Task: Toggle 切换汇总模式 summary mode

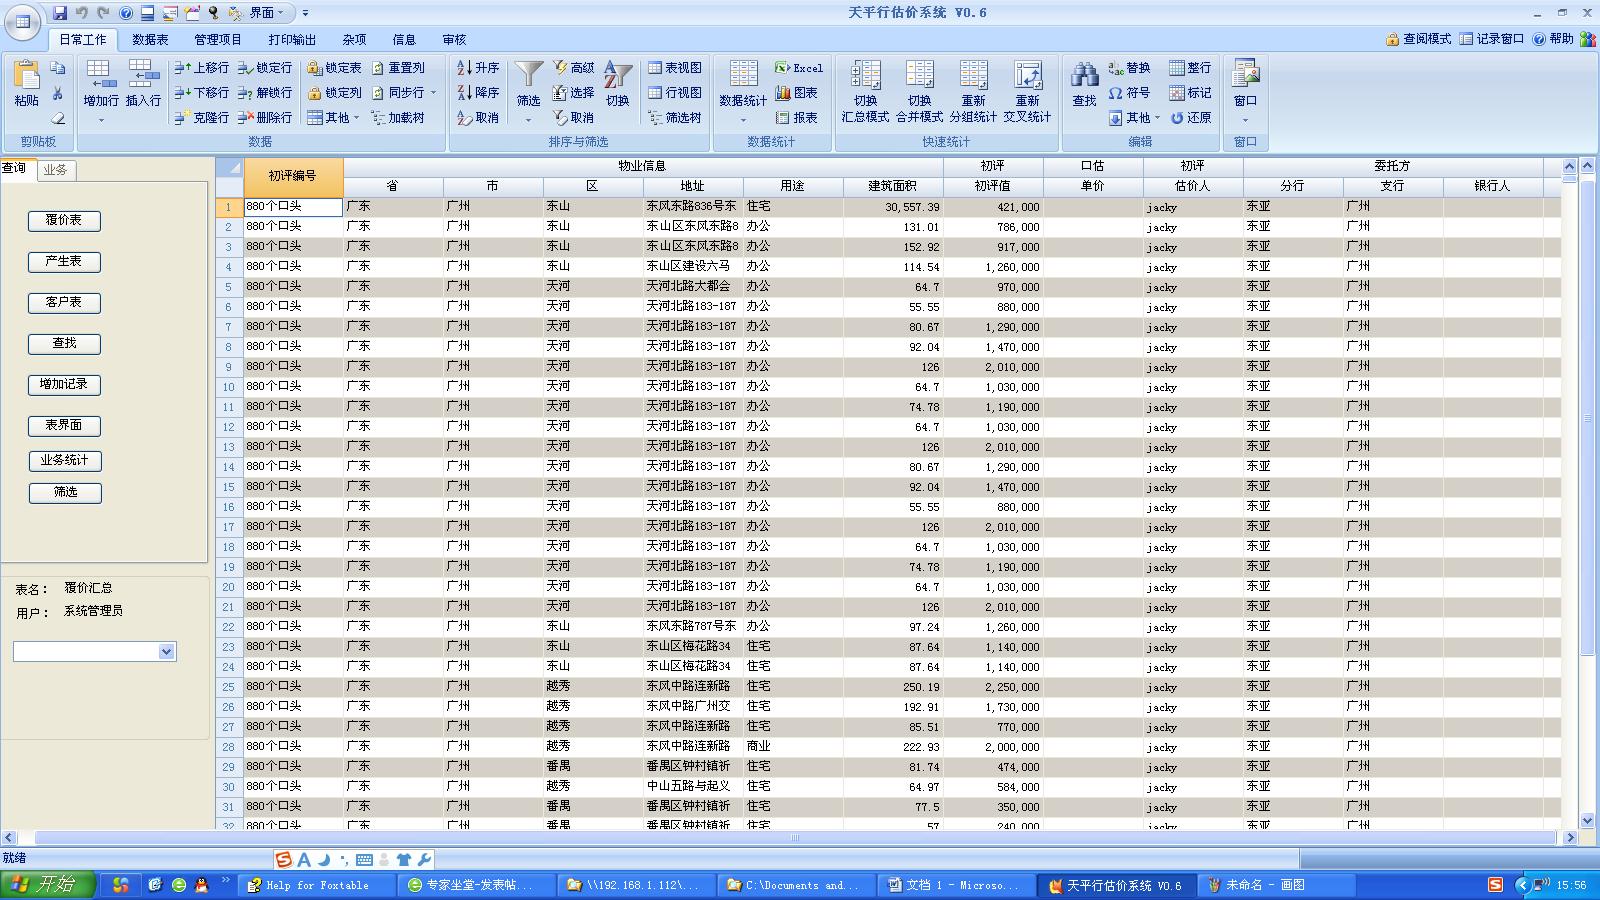Action: coord(865,90)
